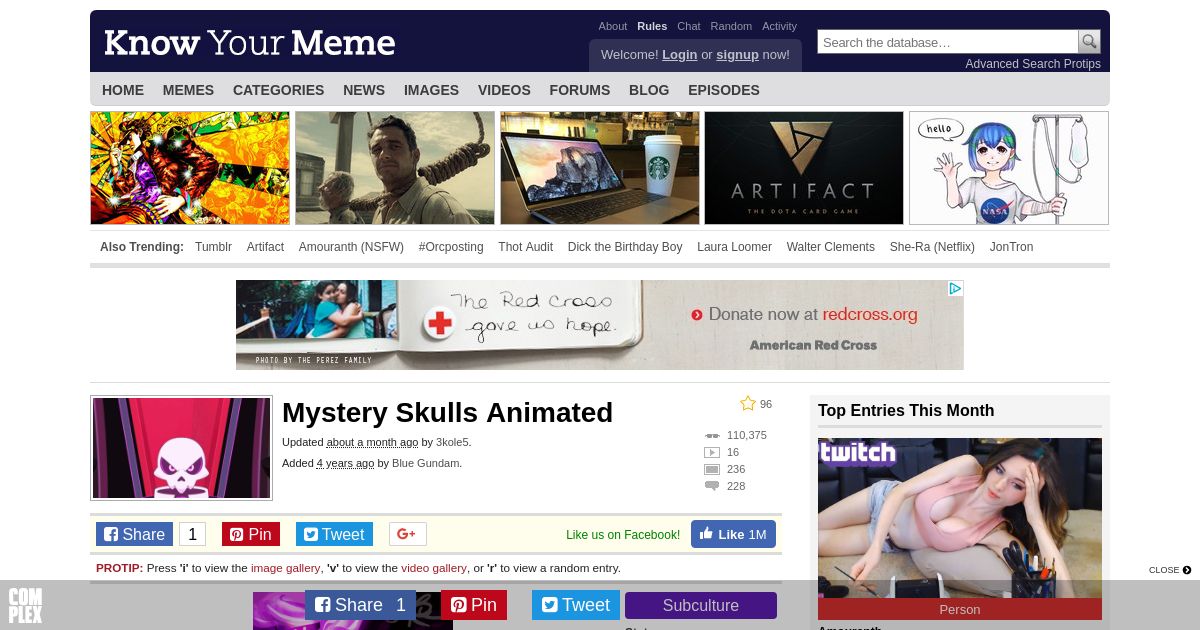Click the Tumblr trending link
1200x630 pixels.
point(213,247)
